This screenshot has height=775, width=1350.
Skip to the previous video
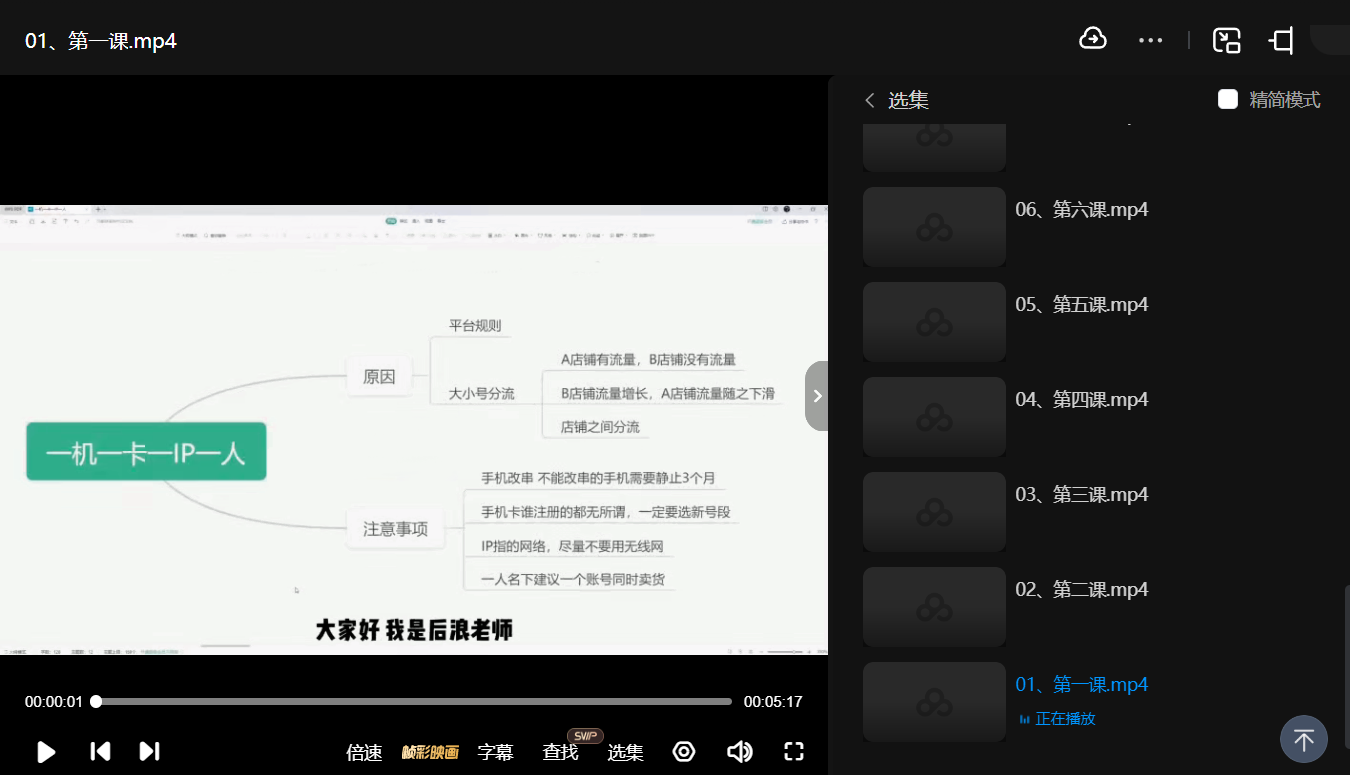point(100,751)
